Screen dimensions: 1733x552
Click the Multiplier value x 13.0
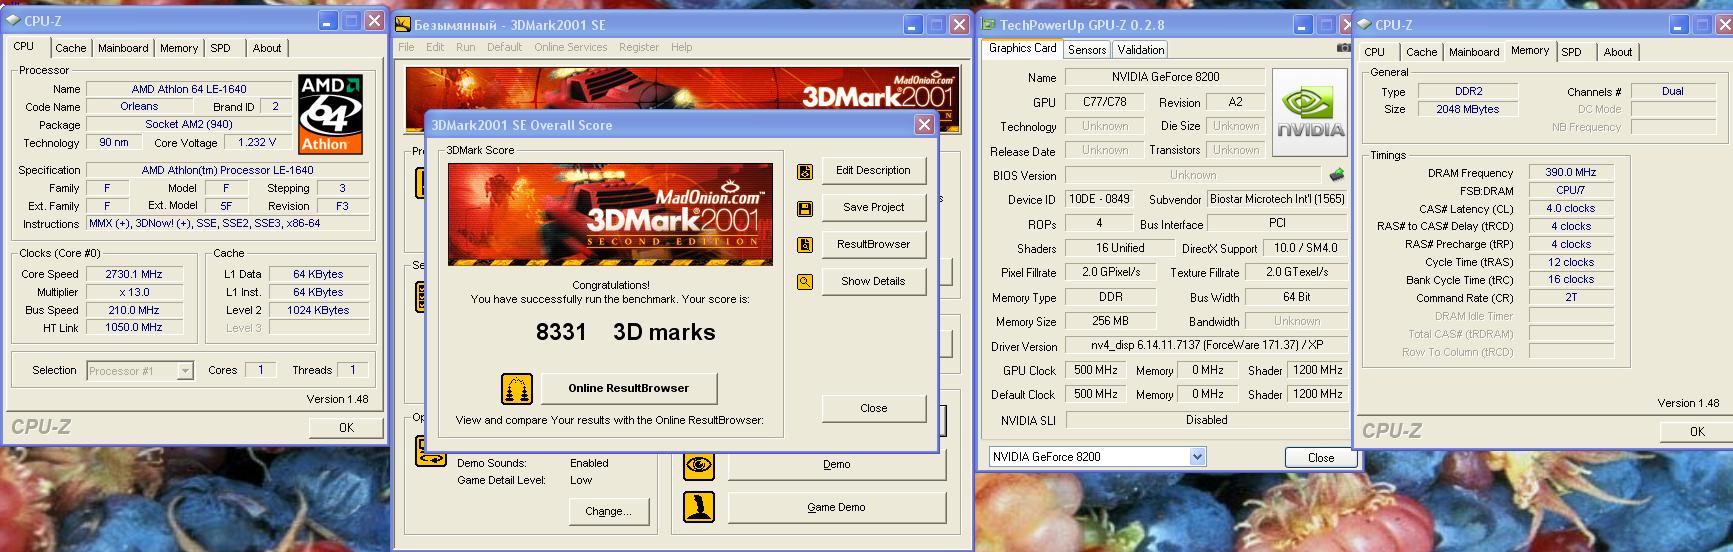coord(134,292)
